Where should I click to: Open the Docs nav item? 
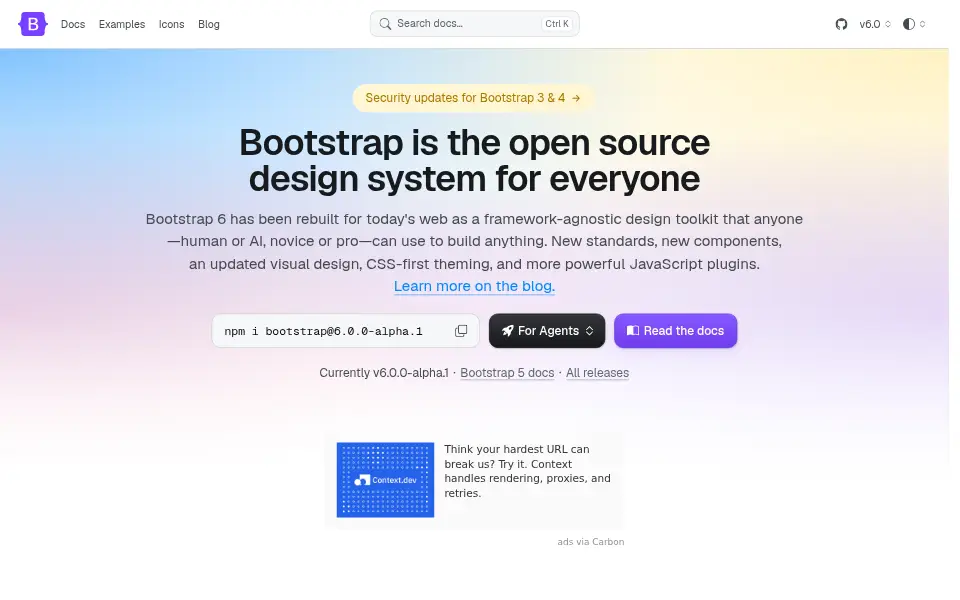click(73, 24)
